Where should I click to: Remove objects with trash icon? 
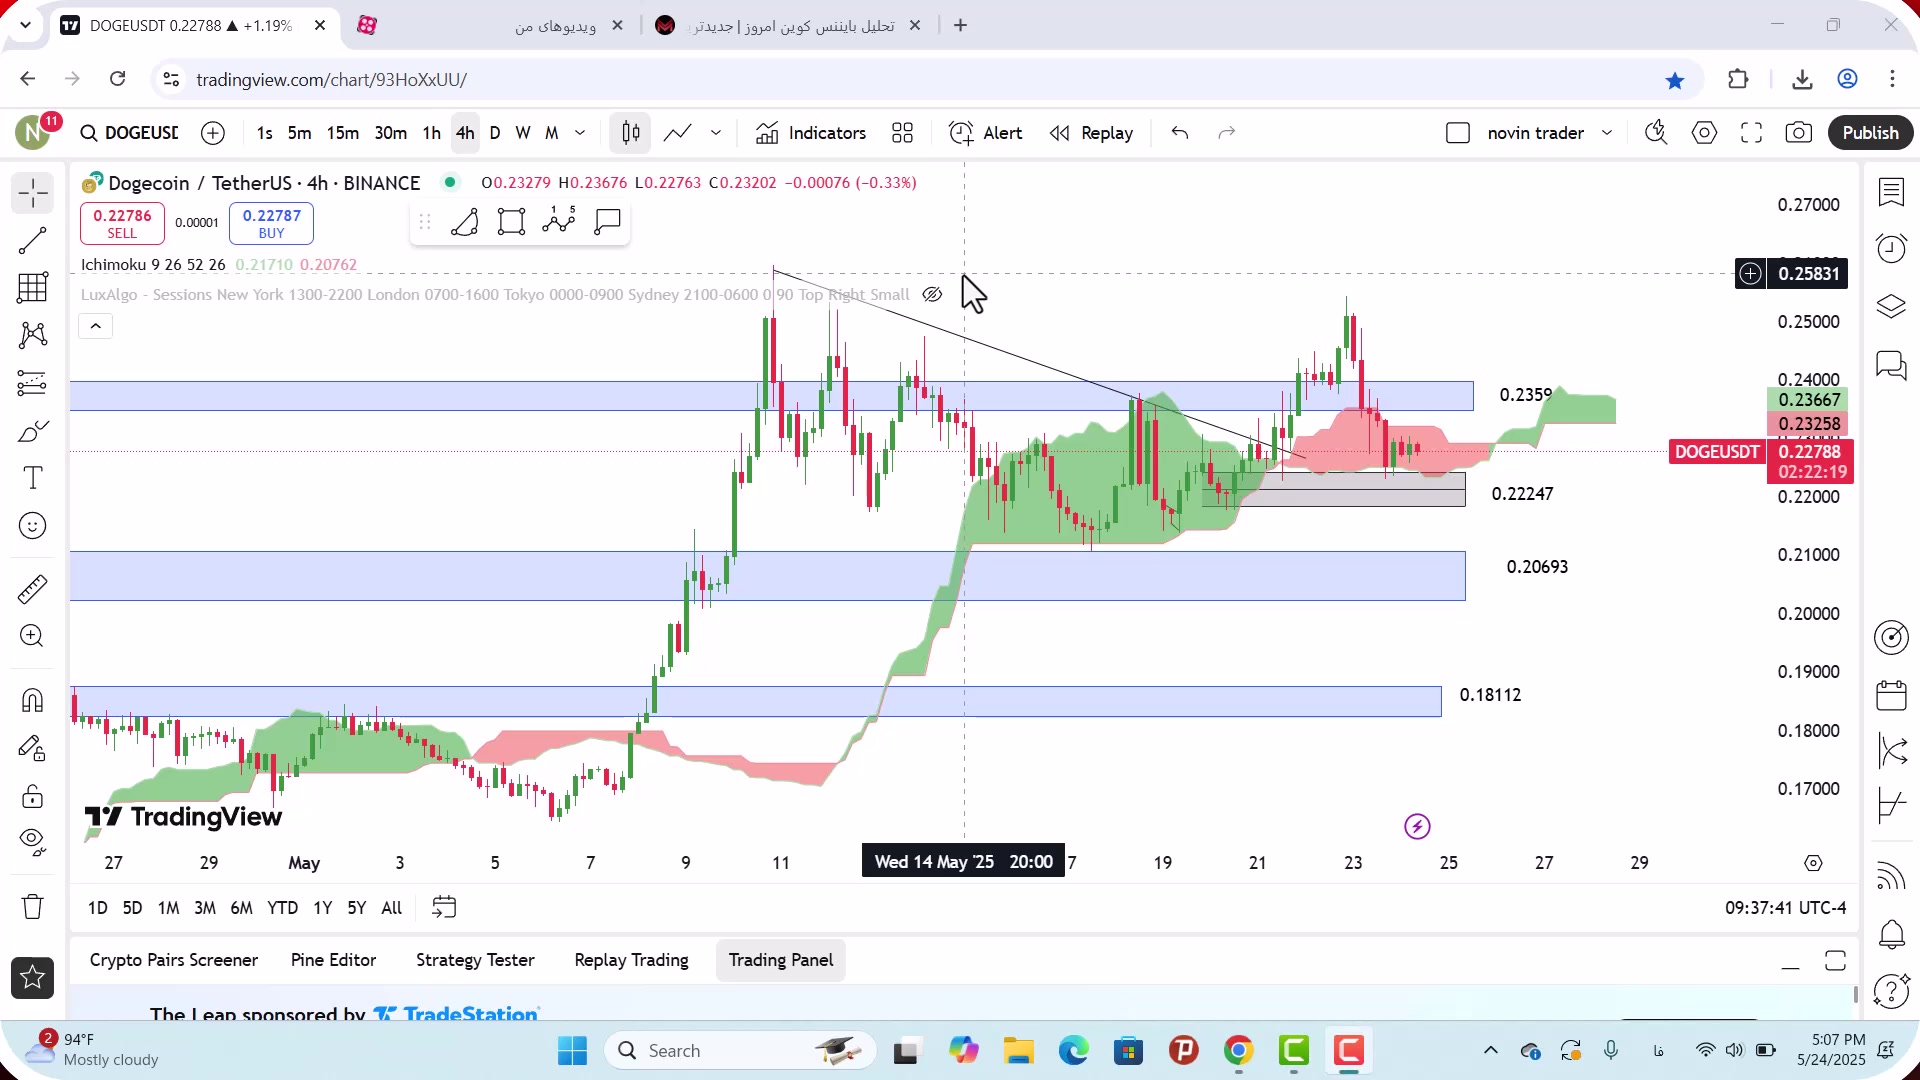point(33,907)
